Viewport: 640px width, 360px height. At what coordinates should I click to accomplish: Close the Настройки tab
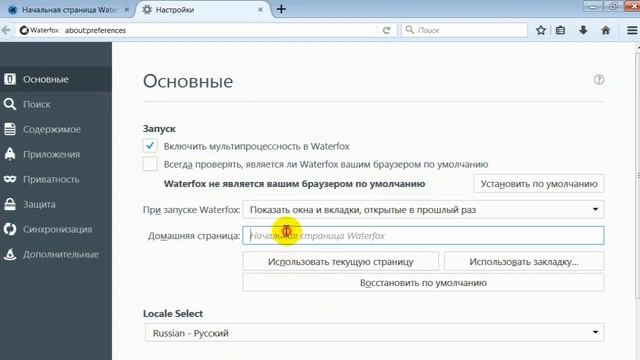point(260,9)
